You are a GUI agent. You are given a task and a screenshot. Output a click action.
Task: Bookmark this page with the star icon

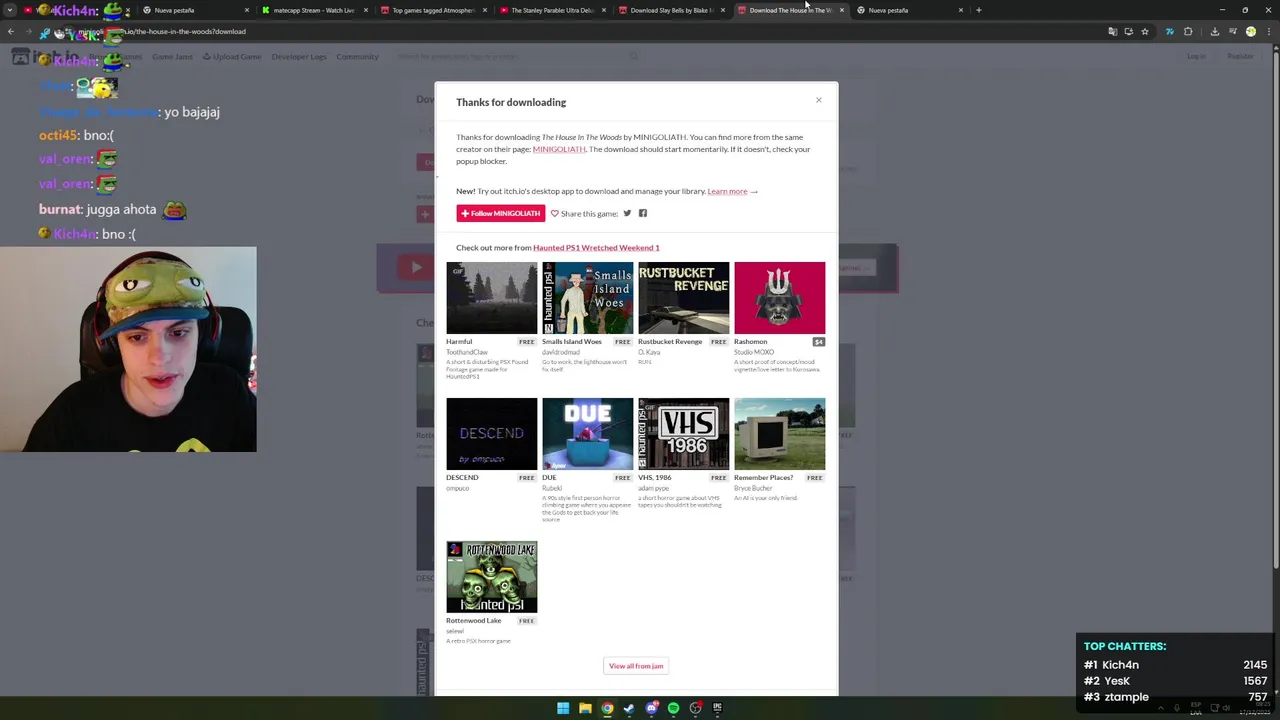pos(1145,31)
